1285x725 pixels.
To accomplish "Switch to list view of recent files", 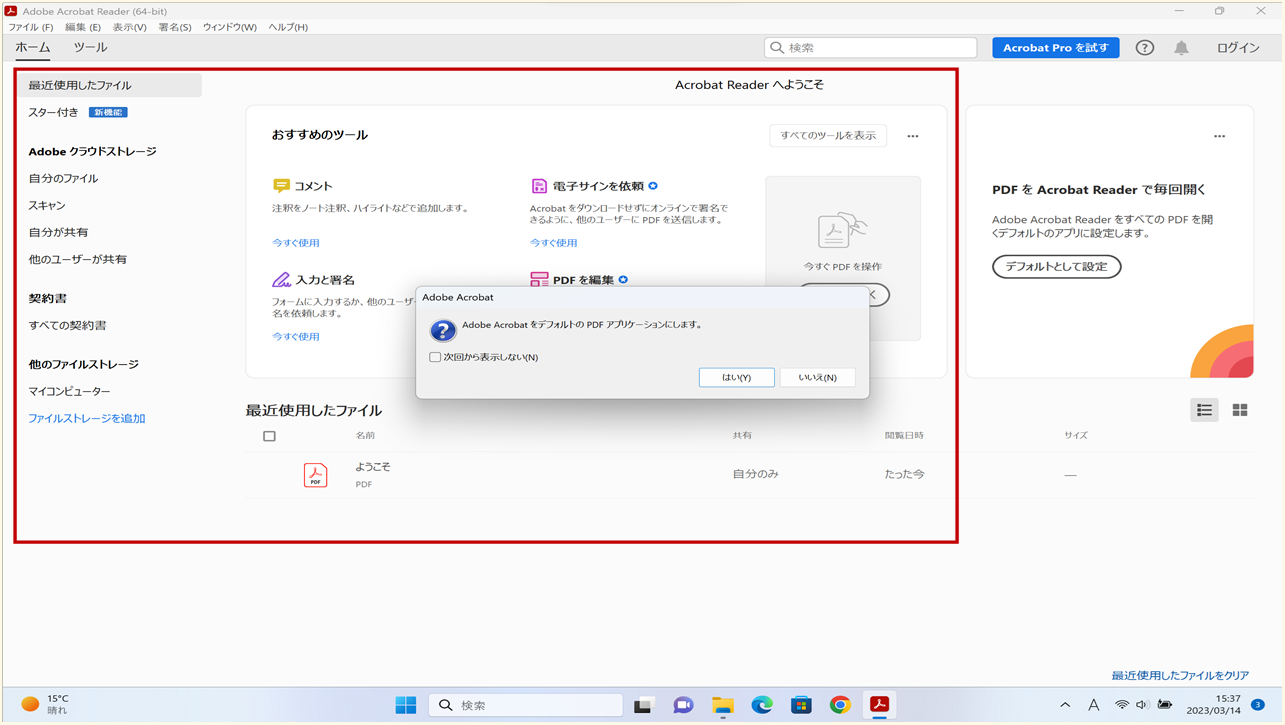I will tap(1204, 410).
